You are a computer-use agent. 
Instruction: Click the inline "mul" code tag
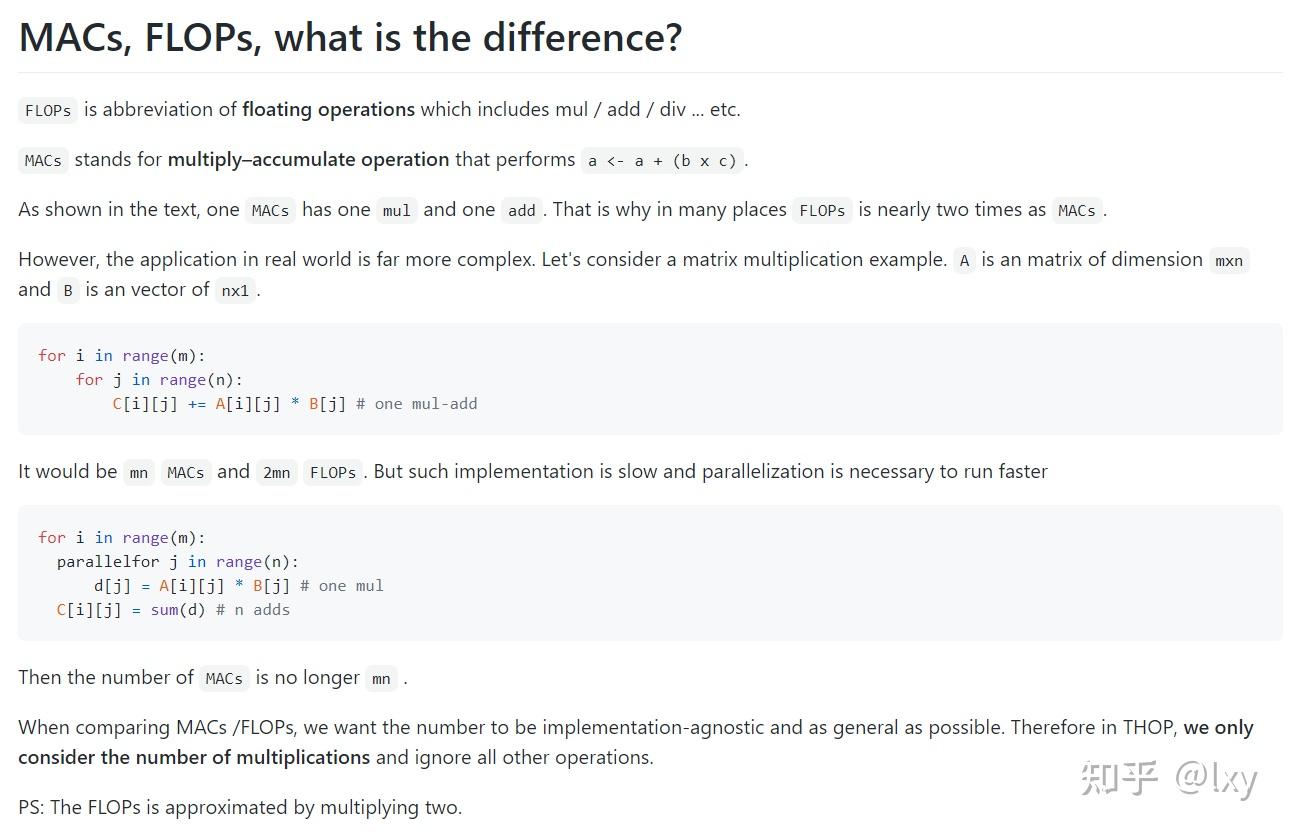tap(396, 210)
